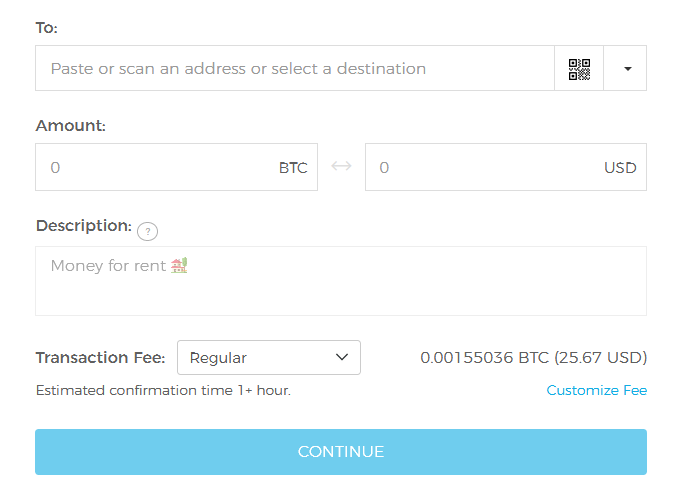Click the BTC currency unit label
Viewport: 687px width, 493px height.
coord(293,168)
